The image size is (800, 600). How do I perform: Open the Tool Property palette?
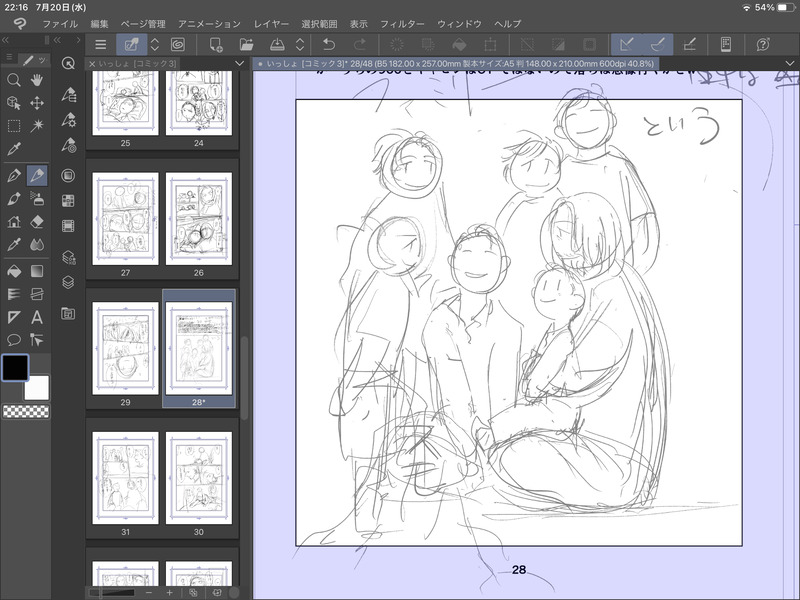tap(68, 120)
